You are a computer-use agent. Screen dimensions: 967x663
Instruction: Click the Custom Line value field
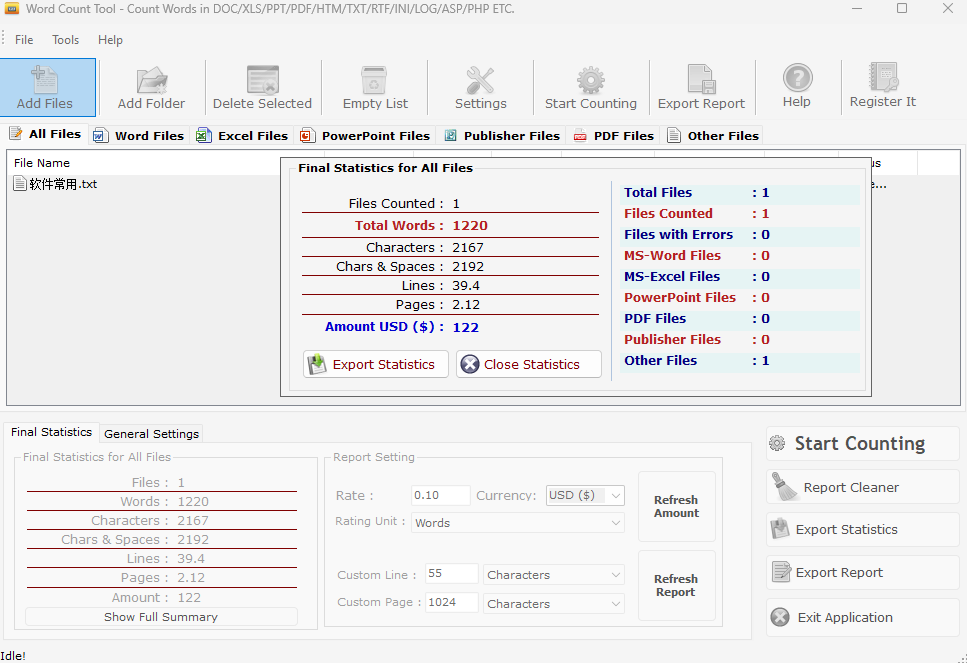[x=451, y=573]
